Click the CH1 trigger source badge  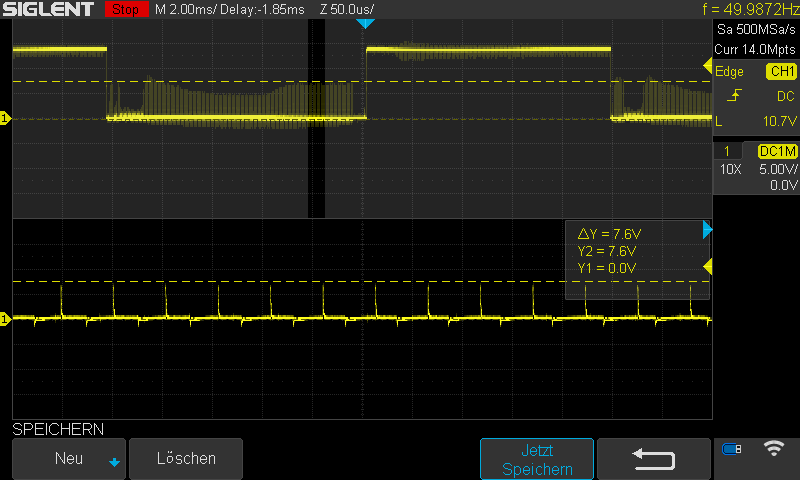[x=781, y=71]
